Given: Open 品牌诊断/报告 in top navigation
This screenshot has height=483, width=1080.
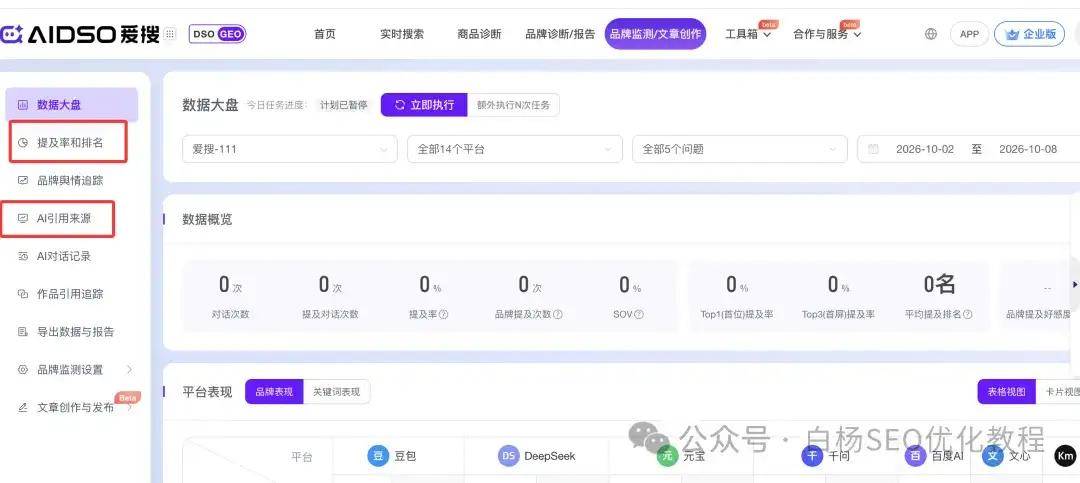Looking at the screenshot, I should click(x=560, y=34).
